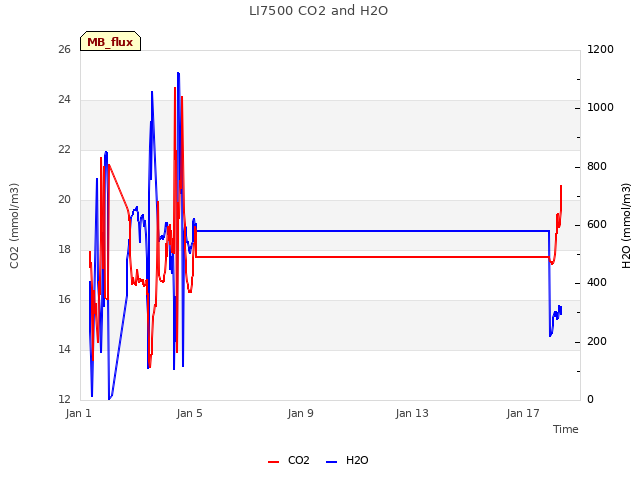640x480 pixels.
Task: Click the Jan 9 x-axis label
Action: pos(300,413)
